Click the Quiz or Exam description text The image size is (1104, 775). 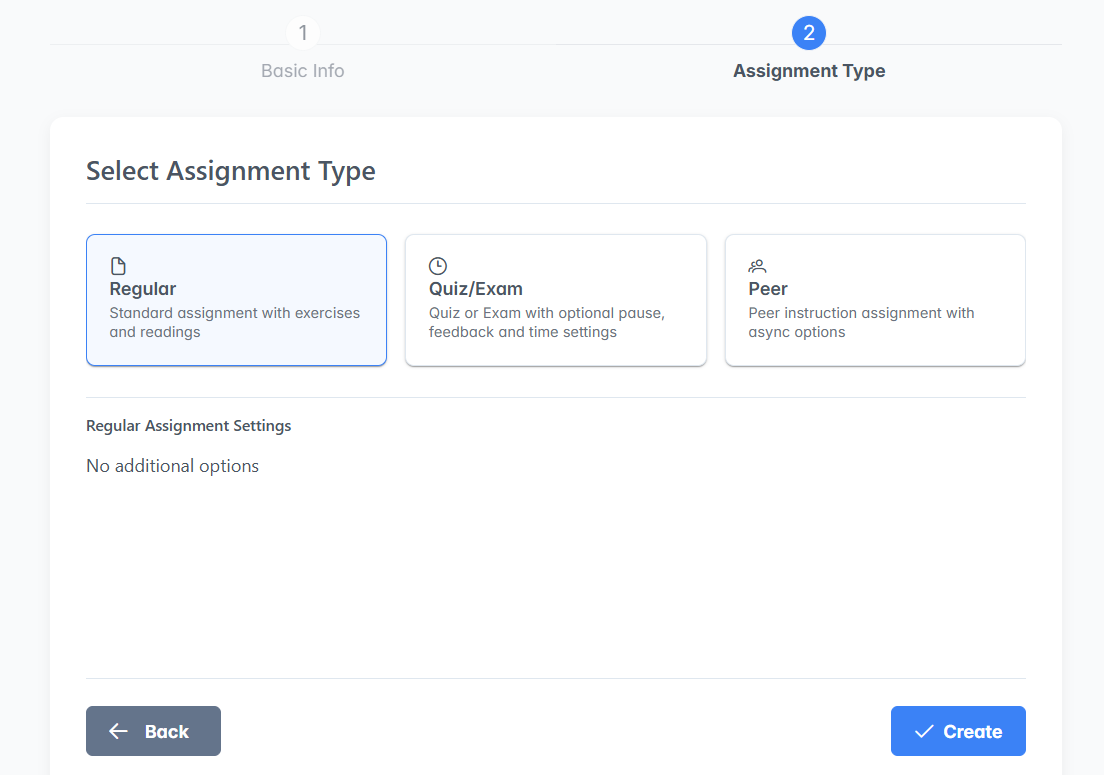tap(546, 322)
